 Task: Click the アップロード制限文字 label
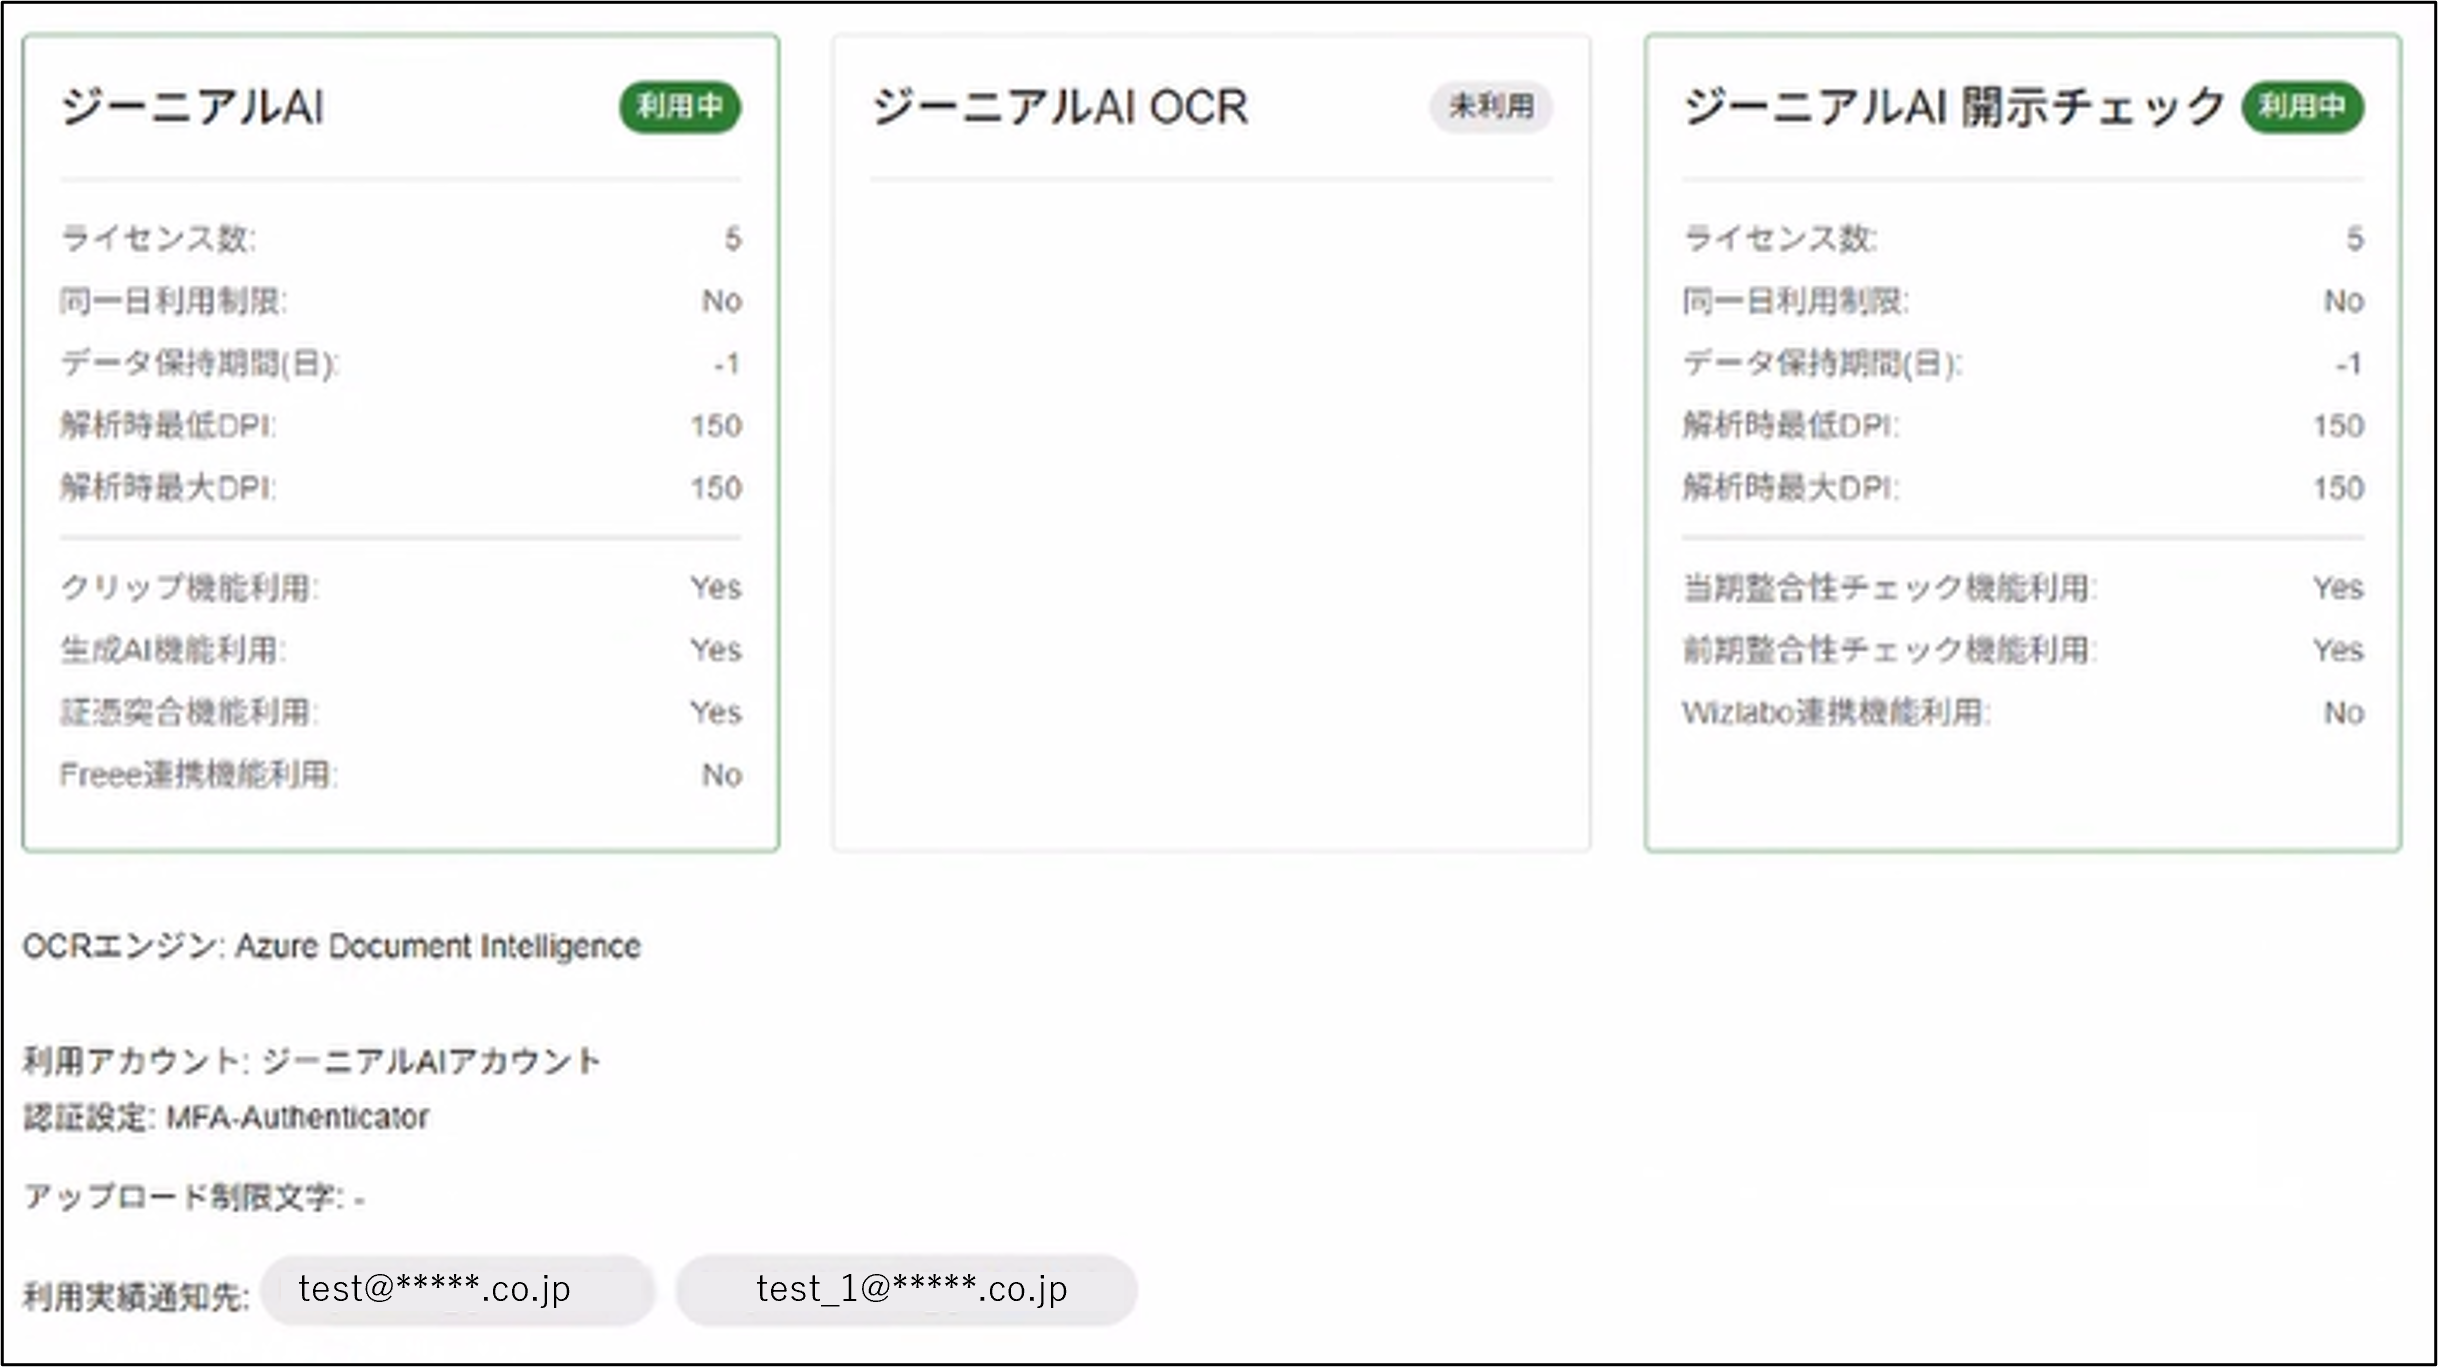coord(184,1197)
